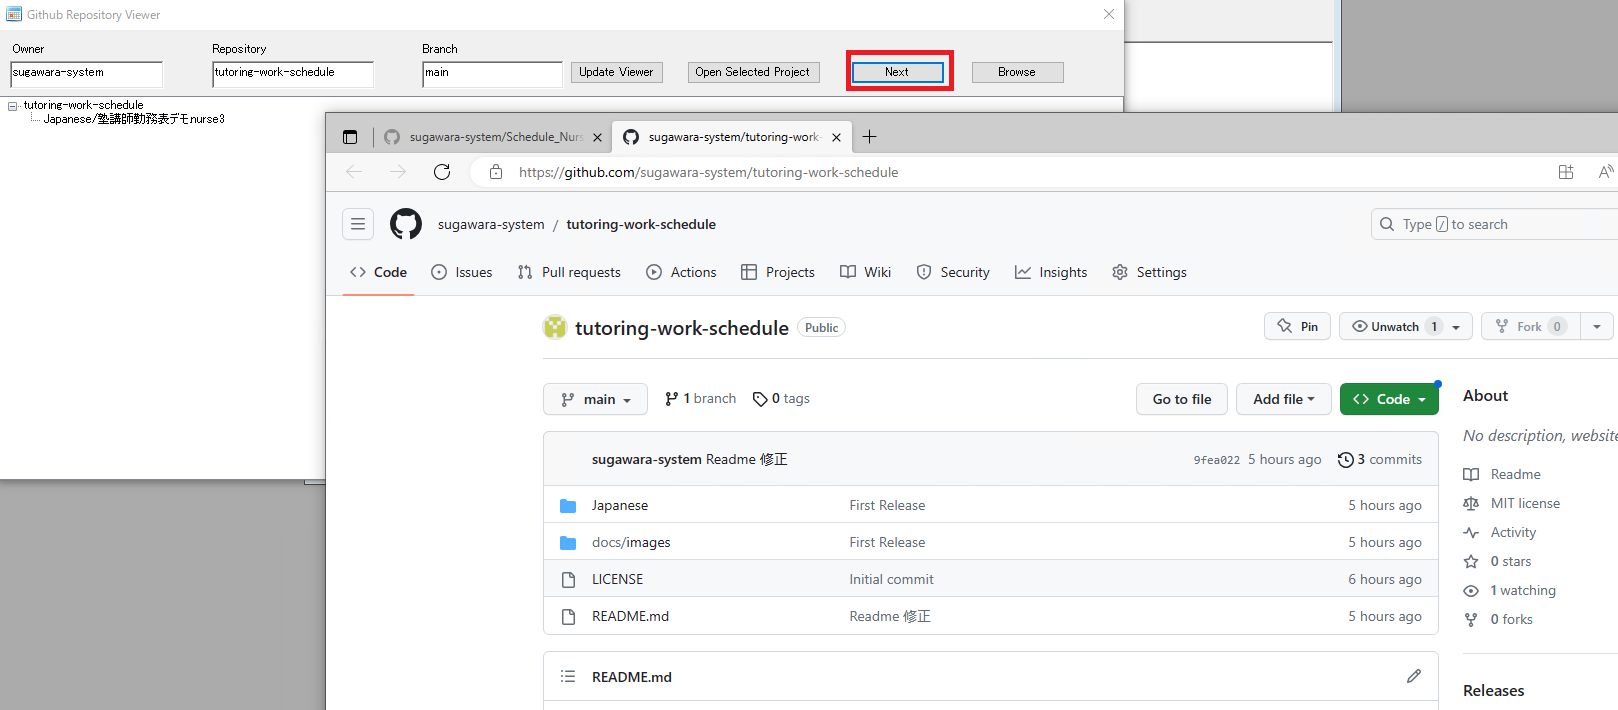This screenshot has width=1618, height=710.
Task: Collapse the tutoring-work-schedule tree node
Action: 13,106
